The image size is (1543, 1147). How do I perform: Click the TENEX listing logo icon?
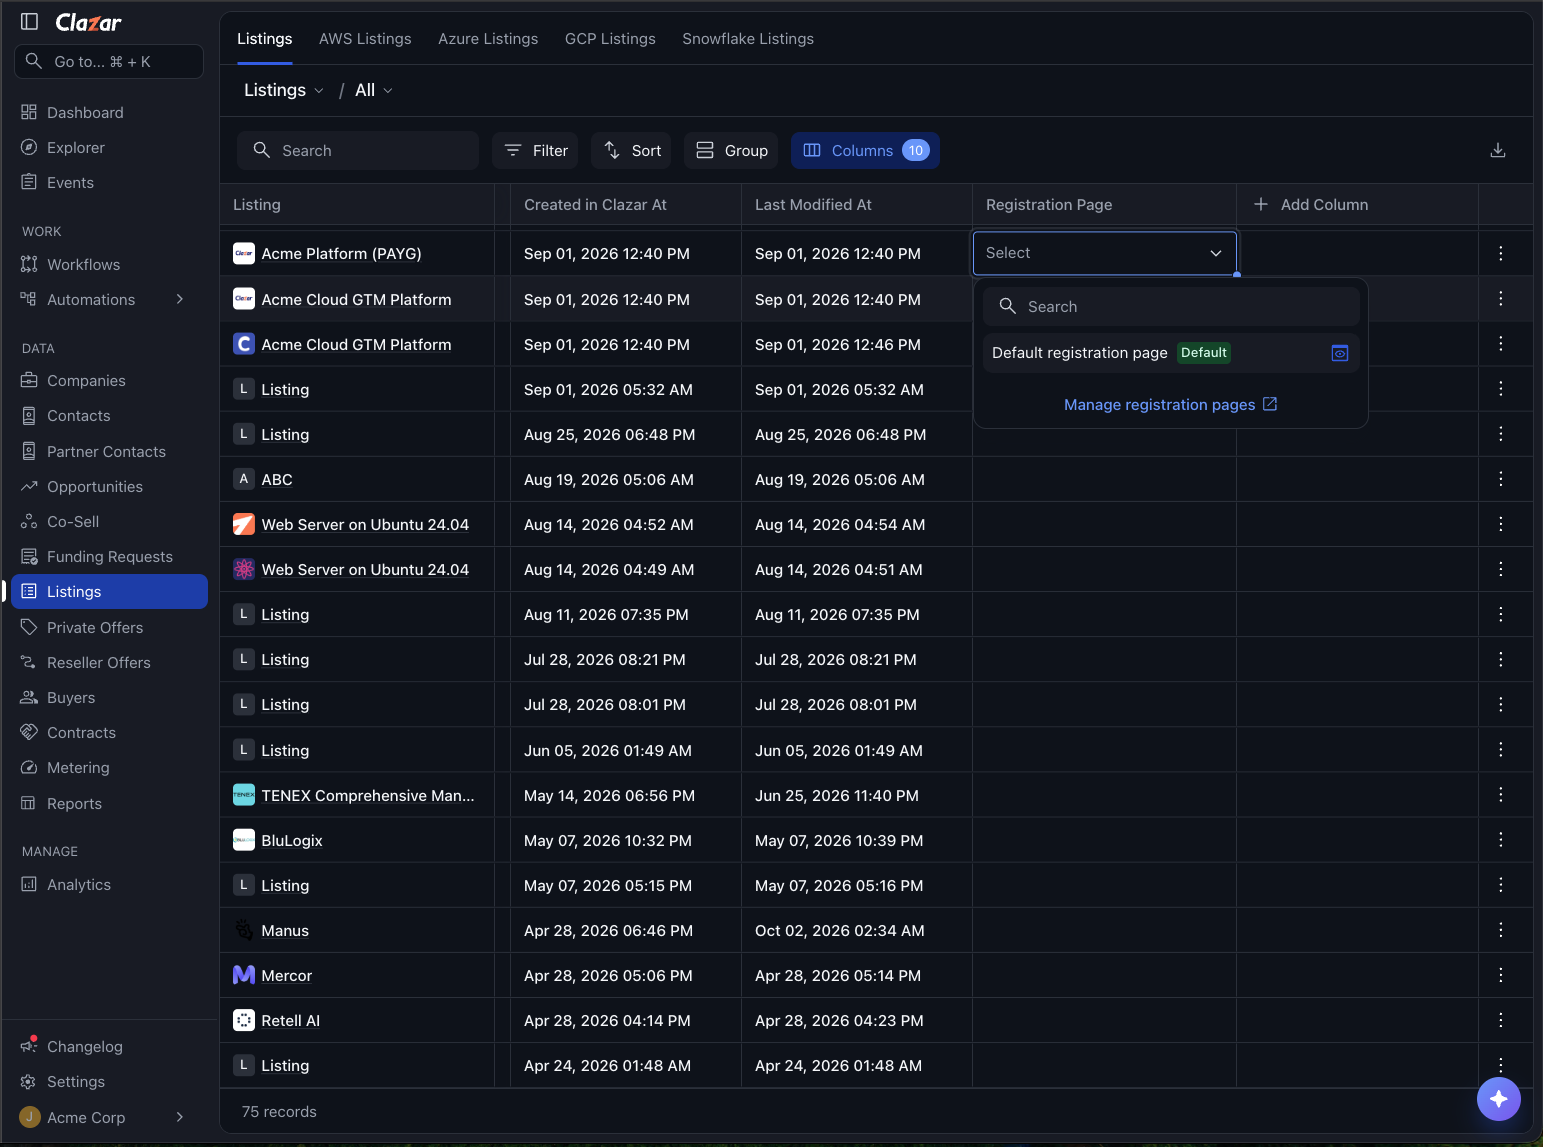244,795
